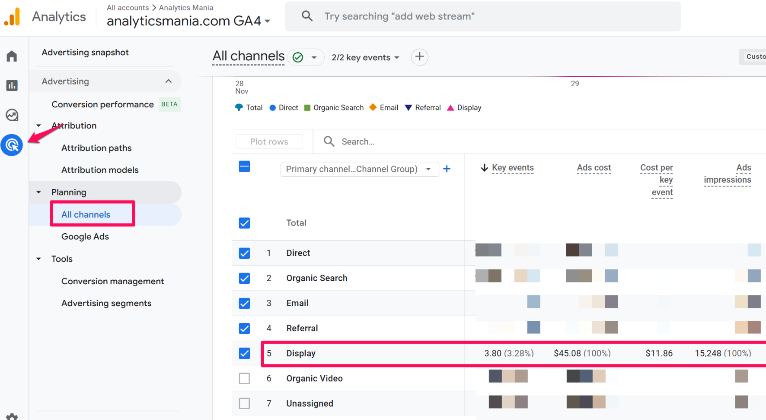The width and height of the screenshot is (766, 420).
Task: Collapse the Advertising section
Action: point(167,81)
